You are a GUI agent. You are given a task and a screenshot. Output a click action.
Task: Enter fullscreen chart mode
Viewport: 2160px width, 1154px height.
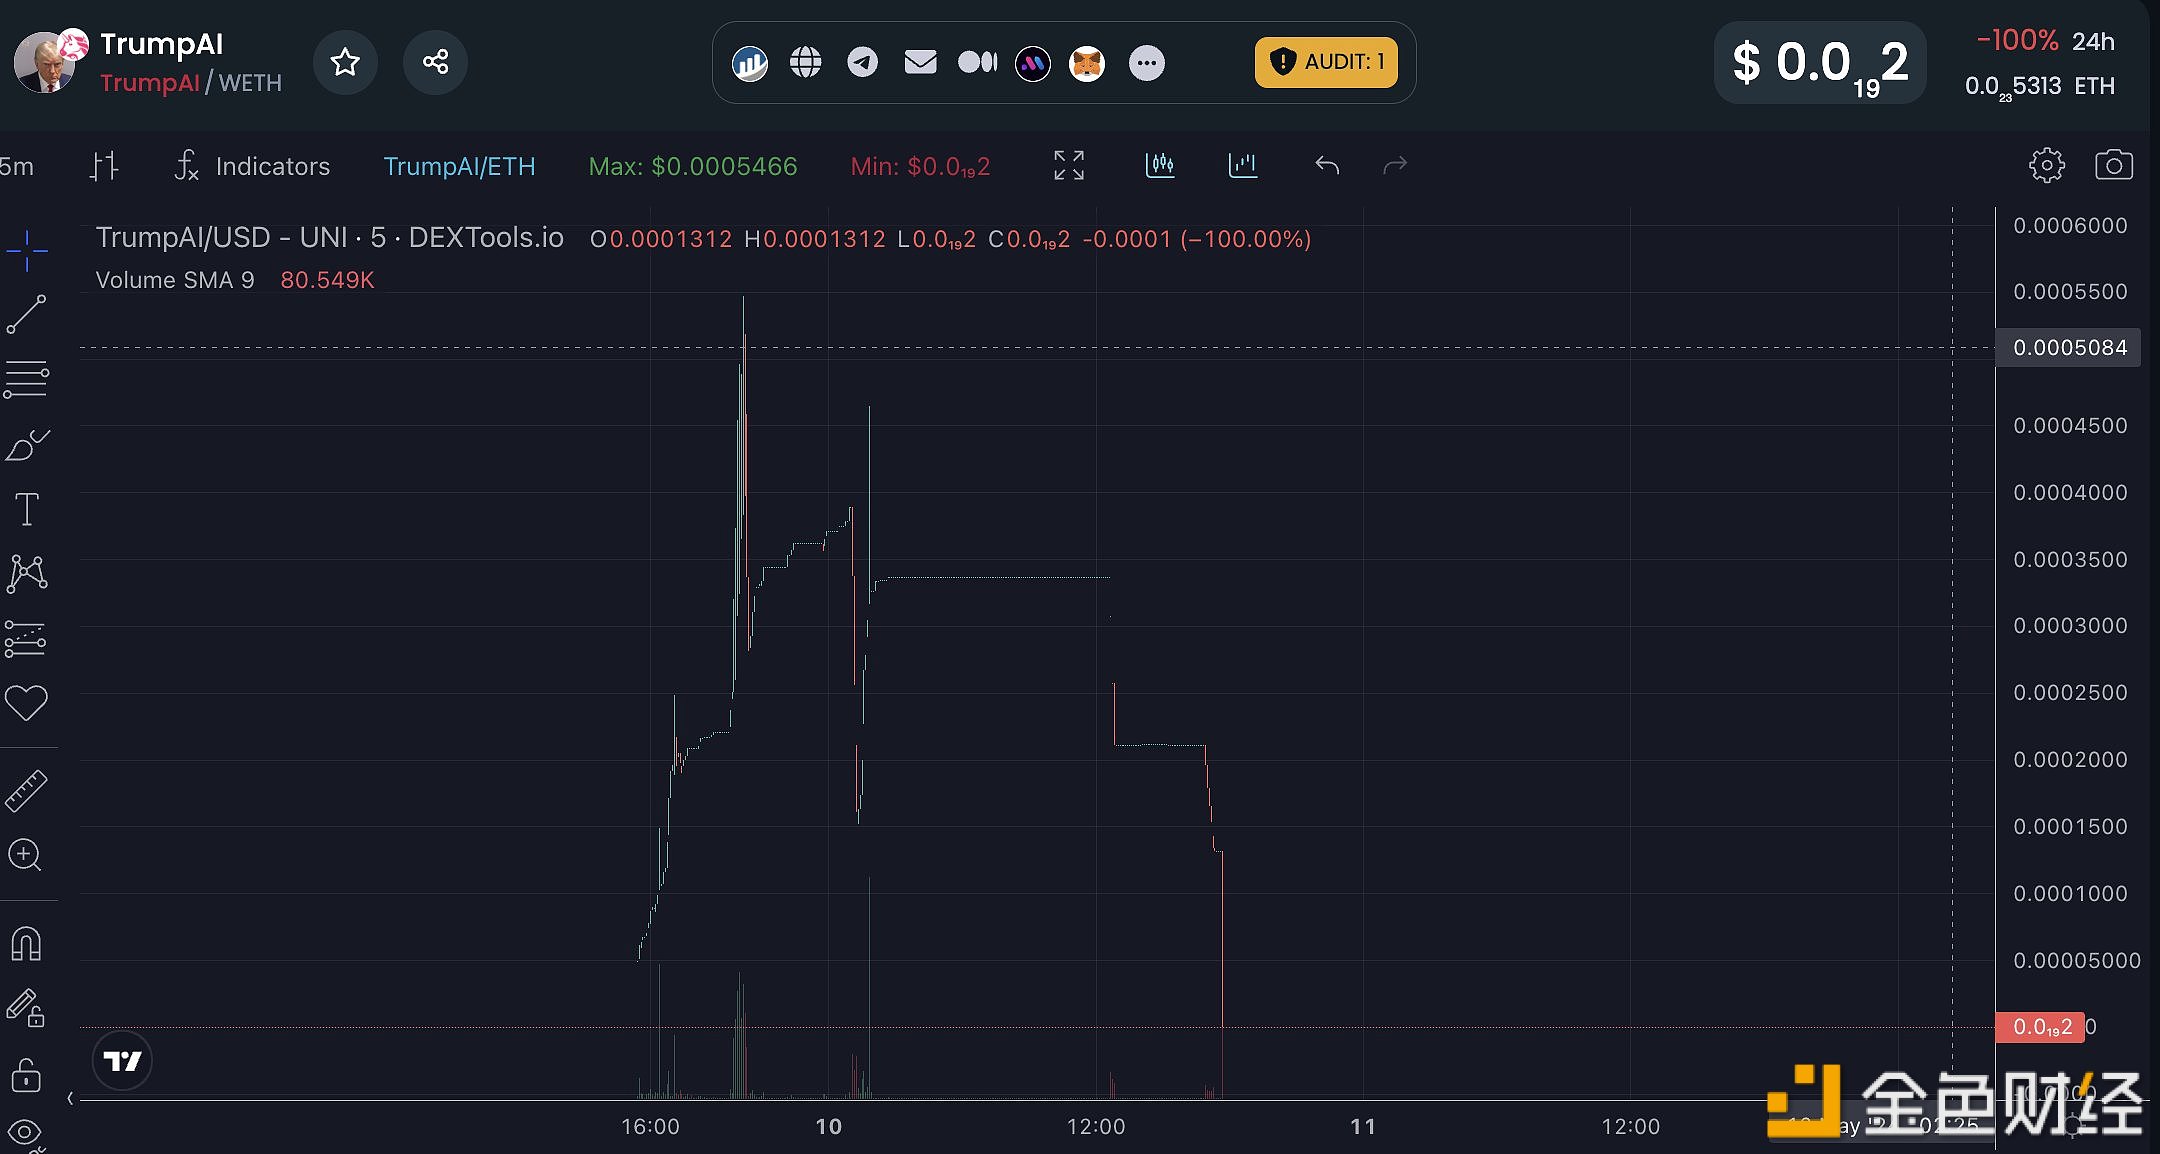click(1069, 165)
